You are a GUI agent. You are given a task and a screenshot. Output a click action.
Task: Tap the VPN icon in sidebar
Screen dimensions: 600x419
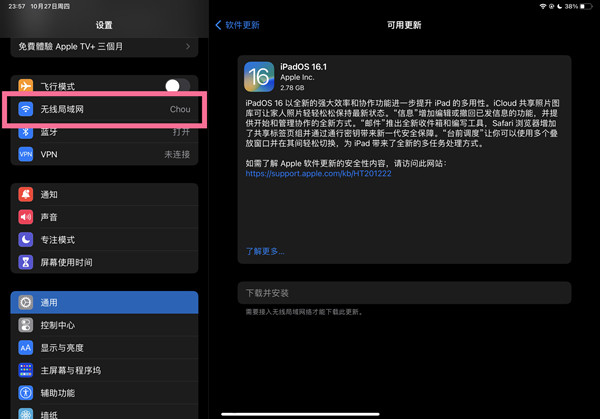point(26,154)
